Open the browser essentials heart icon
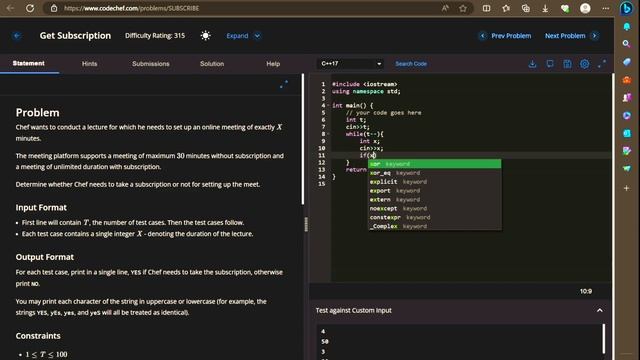The height and width of the screenshot is (360, 640). point(565,8)
